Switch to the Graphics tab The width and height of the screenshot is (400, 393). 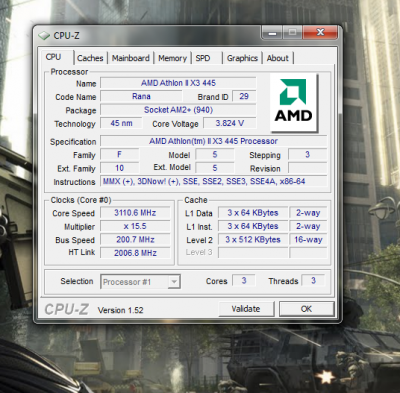(242, 58)
